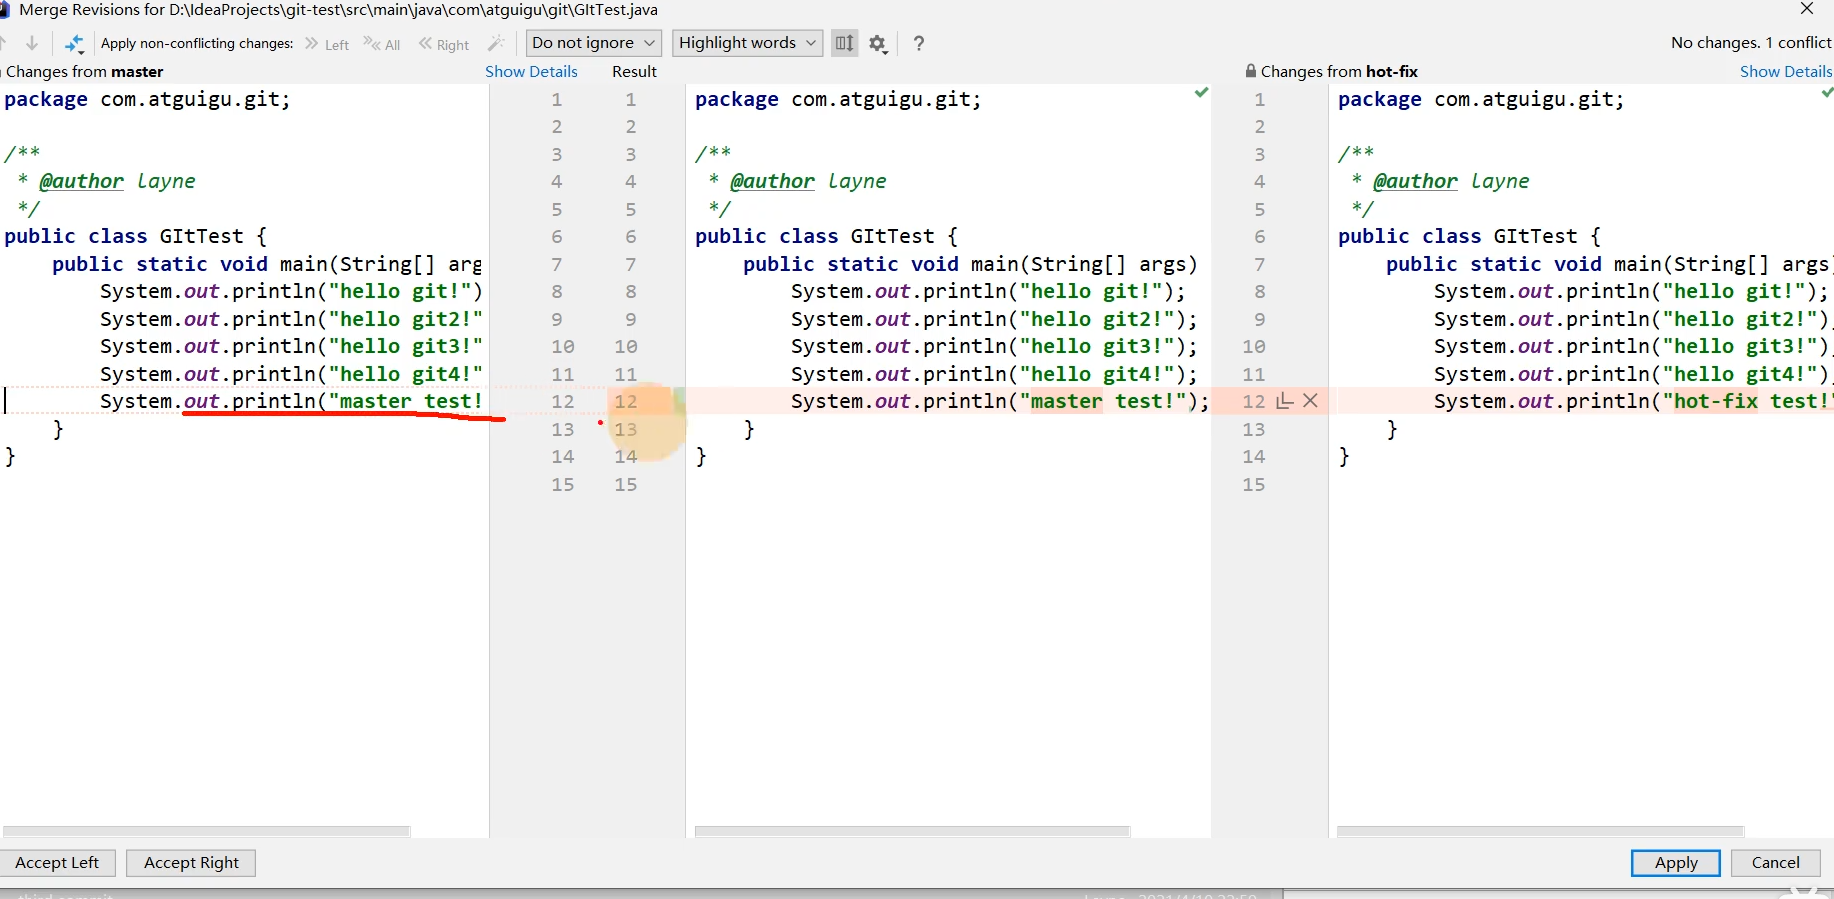Image resolution: width=1834 pixels, height=899 pixels.
Task: Click '@author Layne' in hot-fix pane
Action: [x=1451, y=181]
